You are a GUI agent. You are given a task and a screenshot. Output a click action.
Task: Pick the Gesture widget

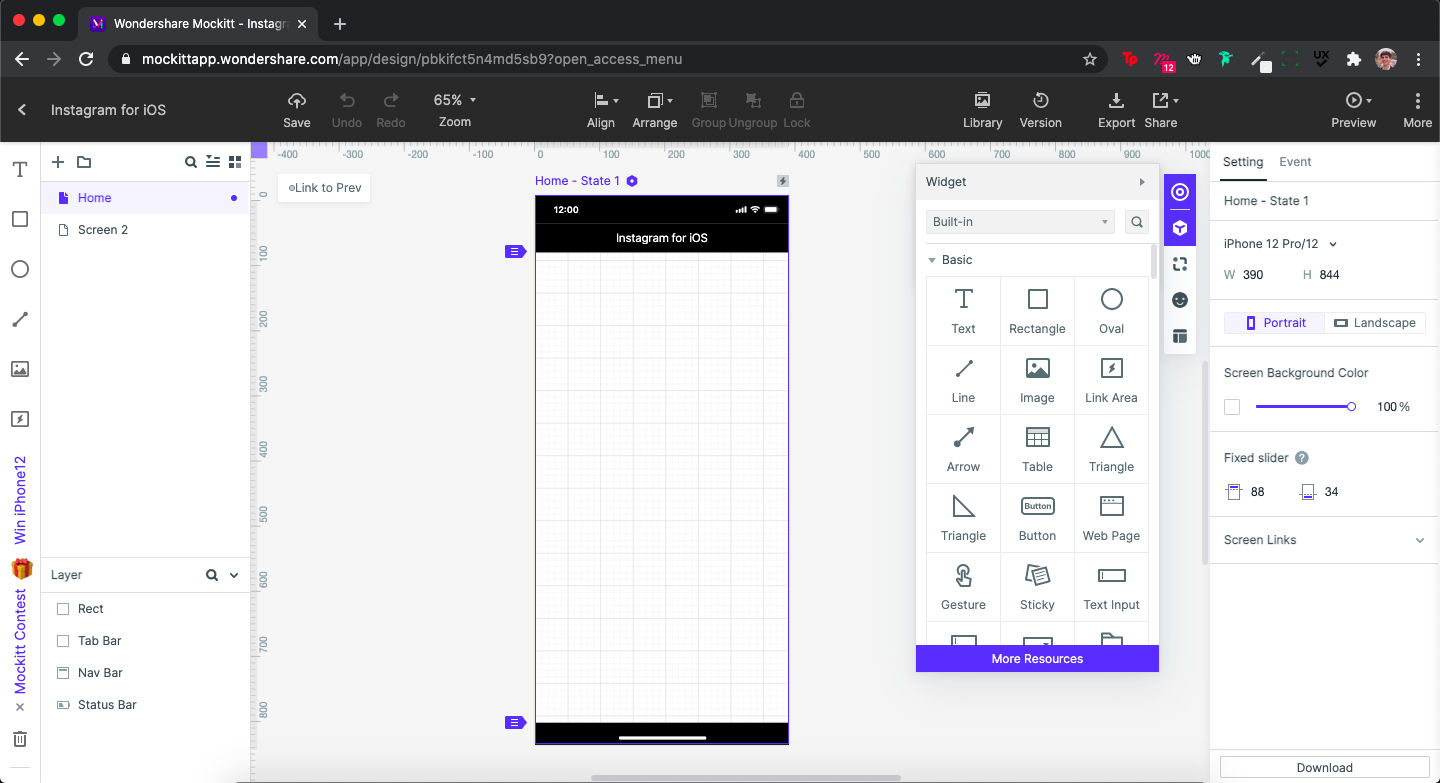click(x=964, y=587)
